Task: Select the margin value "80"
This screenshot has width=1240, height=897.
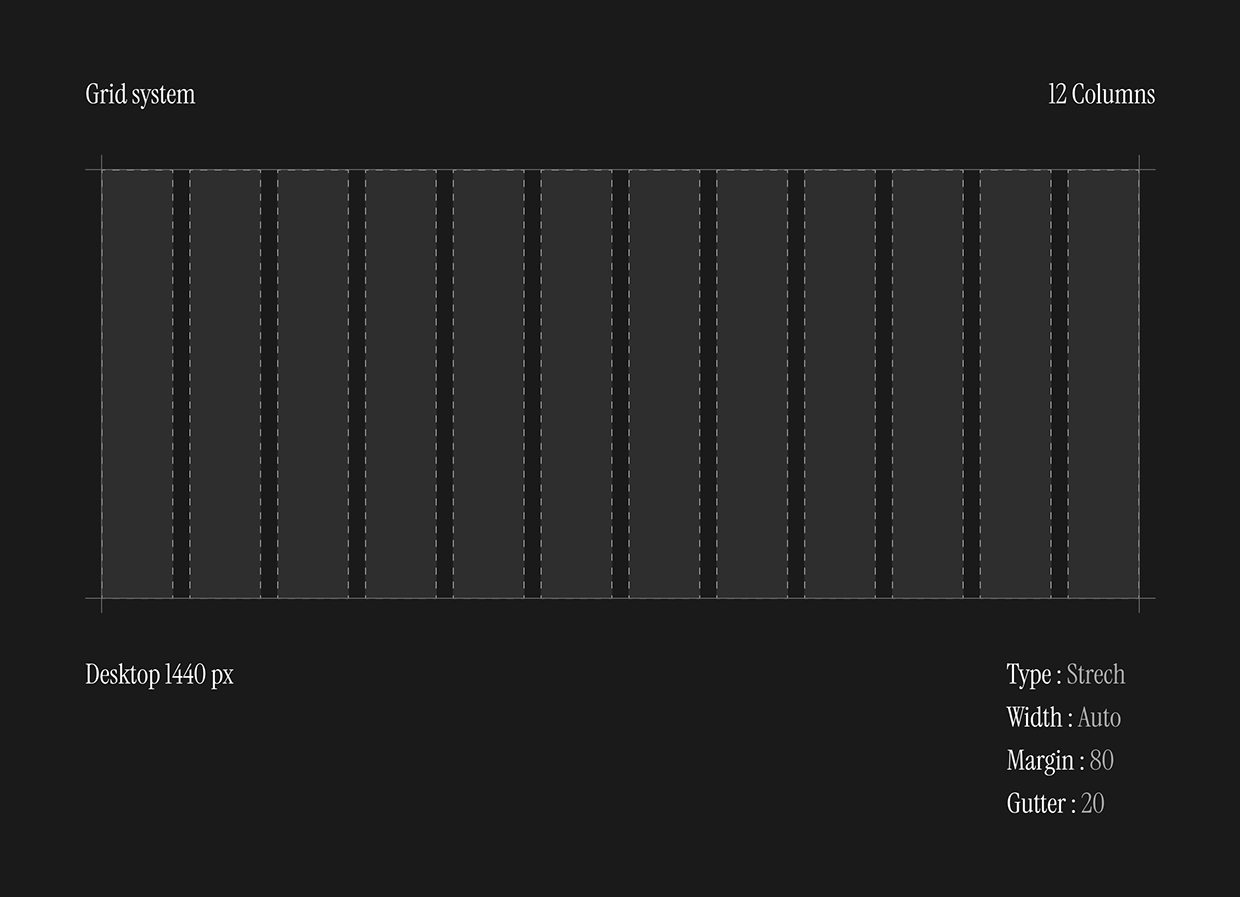Action: 1101,761
